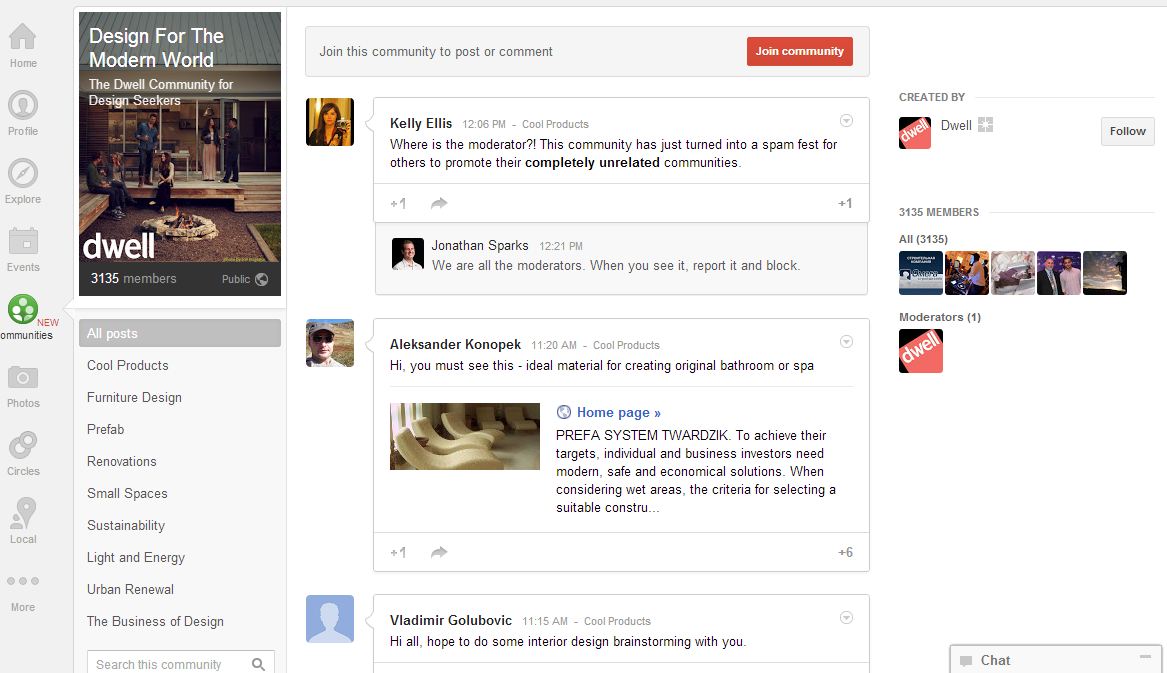
Task: Open the PREFA SYSTEM TWARDZIK preview image
Action: 464,436
